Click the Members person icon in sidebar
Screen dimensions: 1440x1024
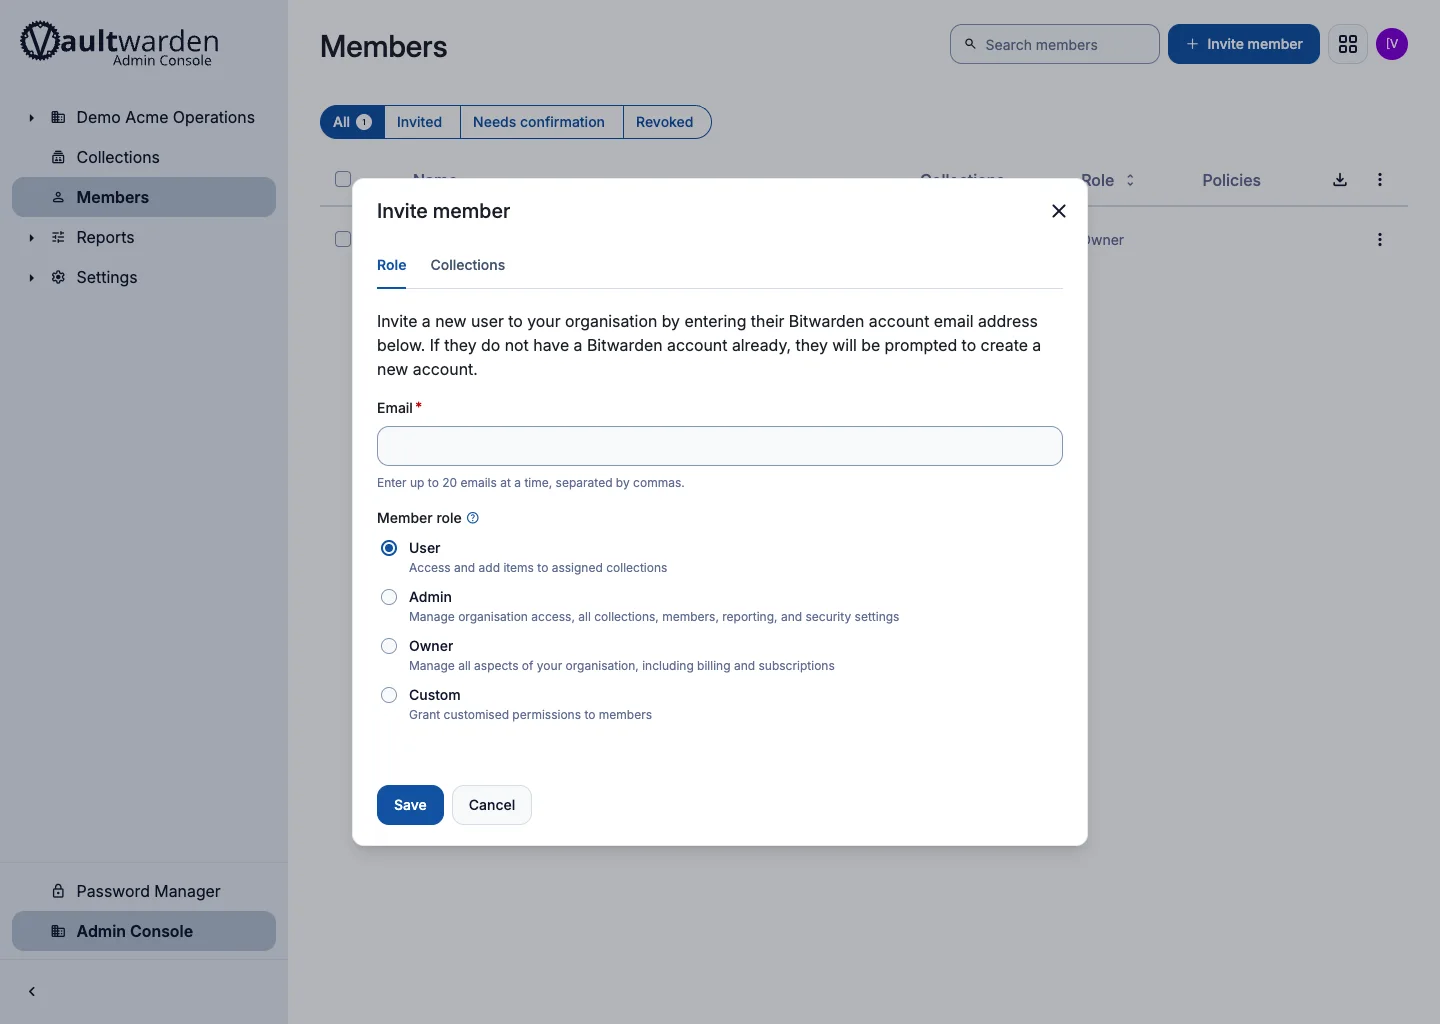pyautogui.click(x=58, y=197)
